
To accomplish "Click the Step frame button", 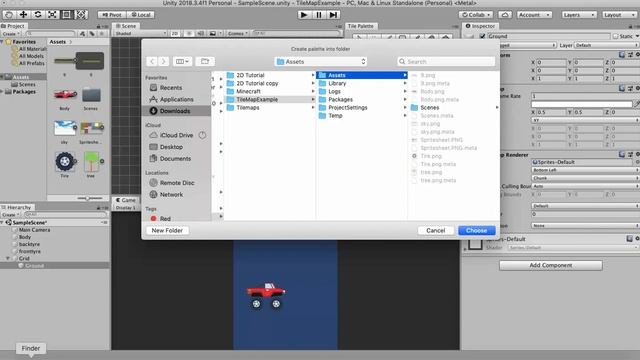I will pyautogui.click(x=333, y=15).
